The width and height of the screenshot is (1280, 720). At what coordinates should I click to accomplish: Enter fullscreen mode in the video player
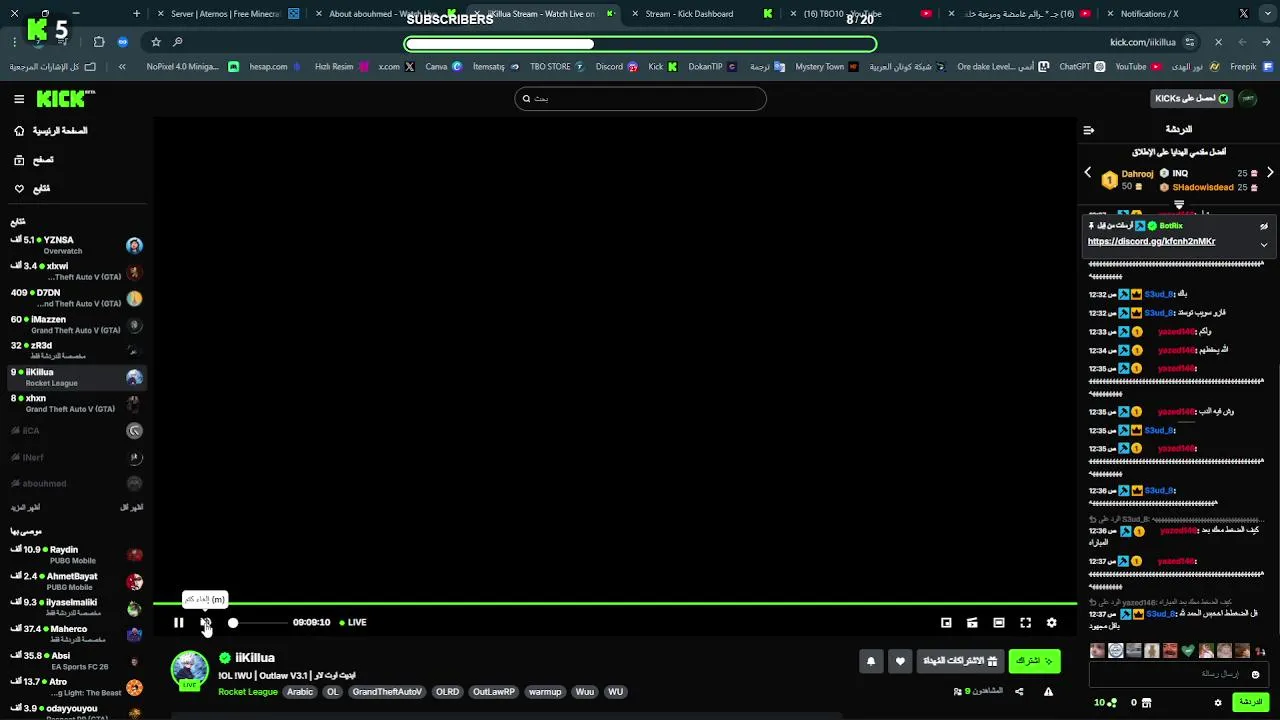coord(1025,622)
